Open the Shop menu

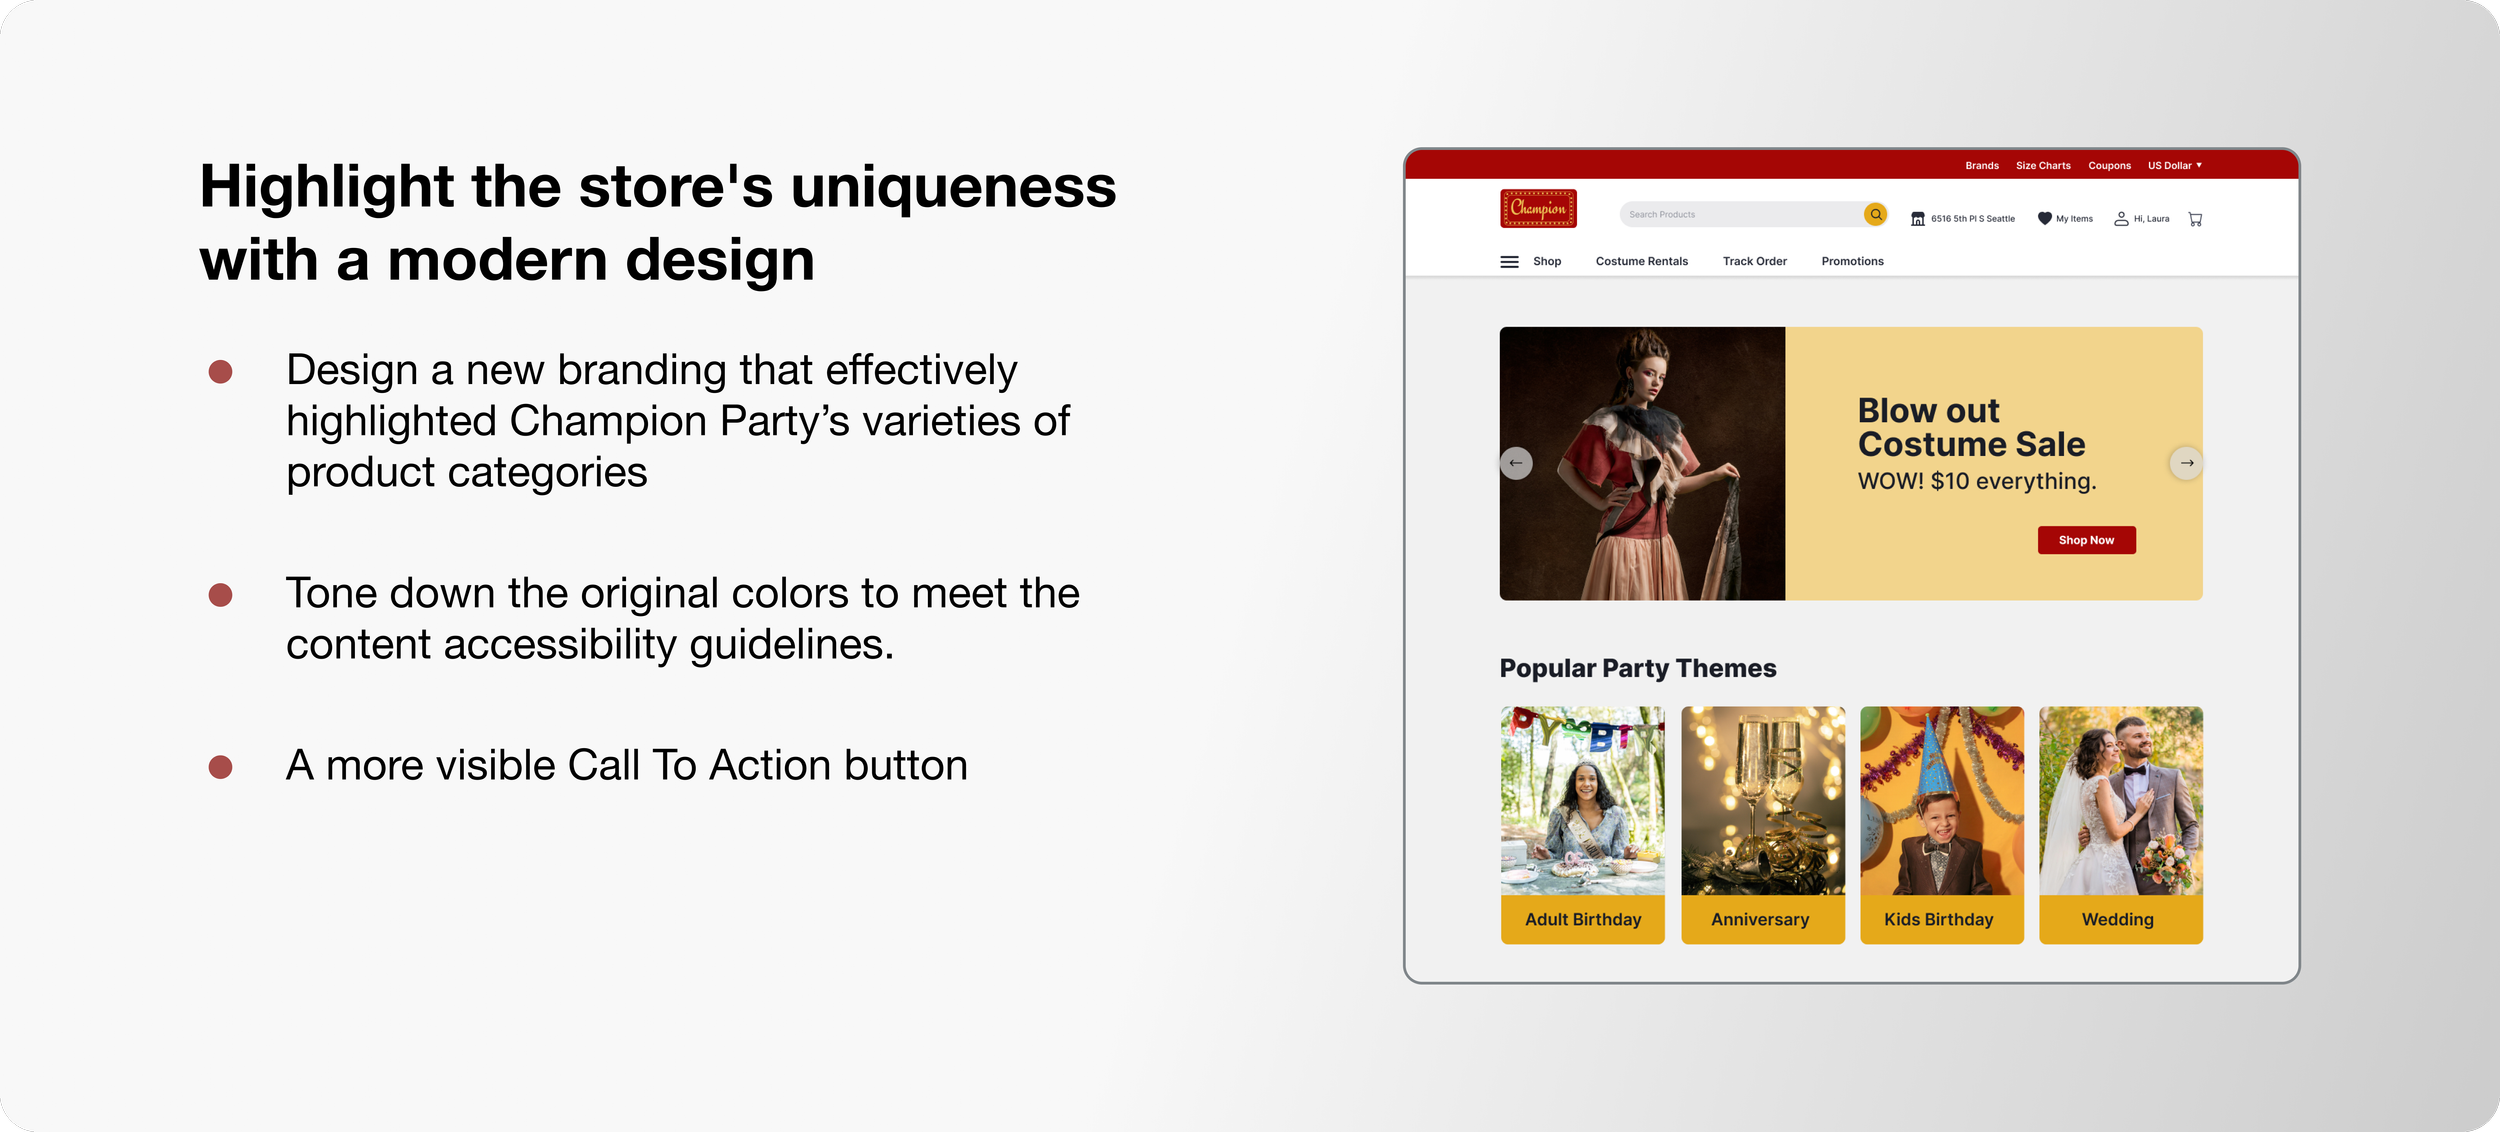click(x=1547, y=262)
